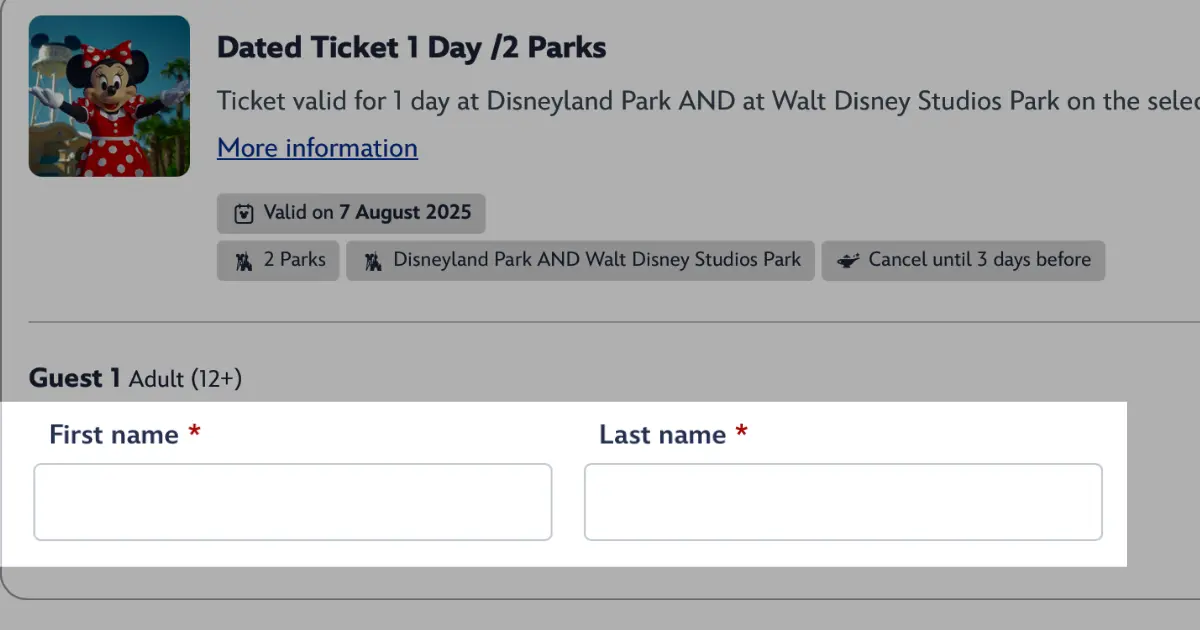Click the 'Dated Ticket 1 Day /2 Parks' heading
The height and width of the screenshot is (630, 1200).
coord(412,47)
